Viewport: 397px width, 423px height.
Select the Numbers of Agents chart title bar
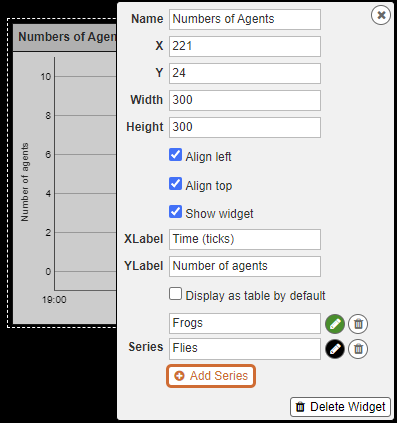point(65,37)
